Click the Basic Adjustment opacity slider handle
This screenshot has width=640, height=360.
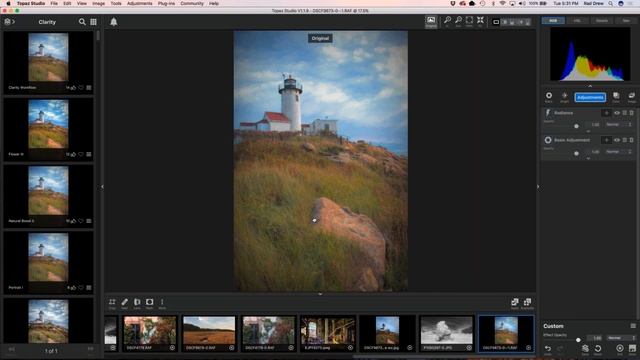(576, 153)
